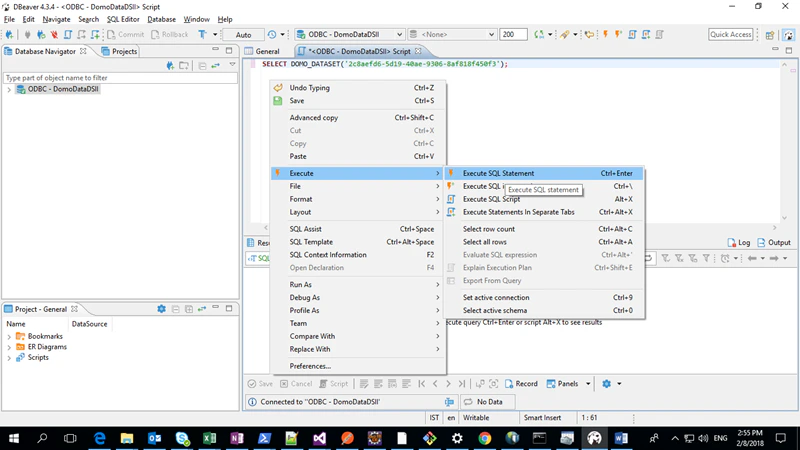
Task: Click the Rollback toolbar button
Action: click(x=170, y=35)
